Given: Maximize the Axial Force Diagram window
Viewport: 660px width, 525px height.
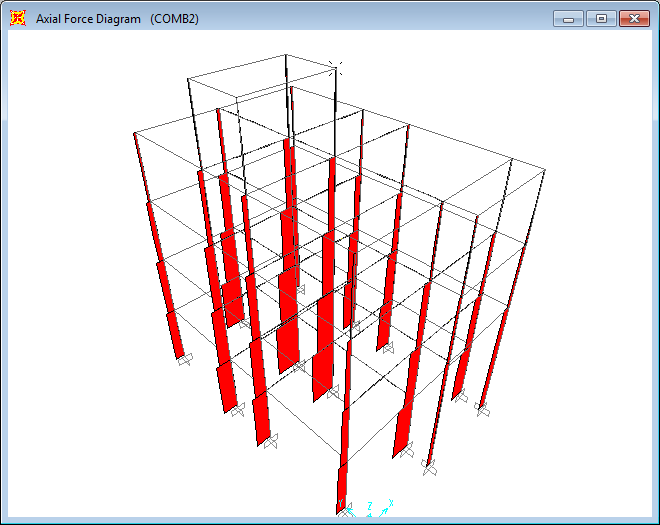Looking at the screenshot, I should coord(601,18).
